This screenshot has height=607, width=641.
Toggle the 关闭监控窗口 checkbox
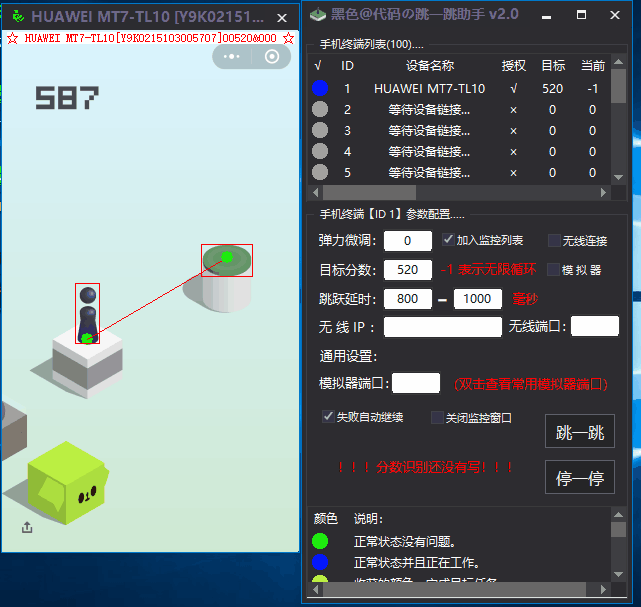coord(437,417)
